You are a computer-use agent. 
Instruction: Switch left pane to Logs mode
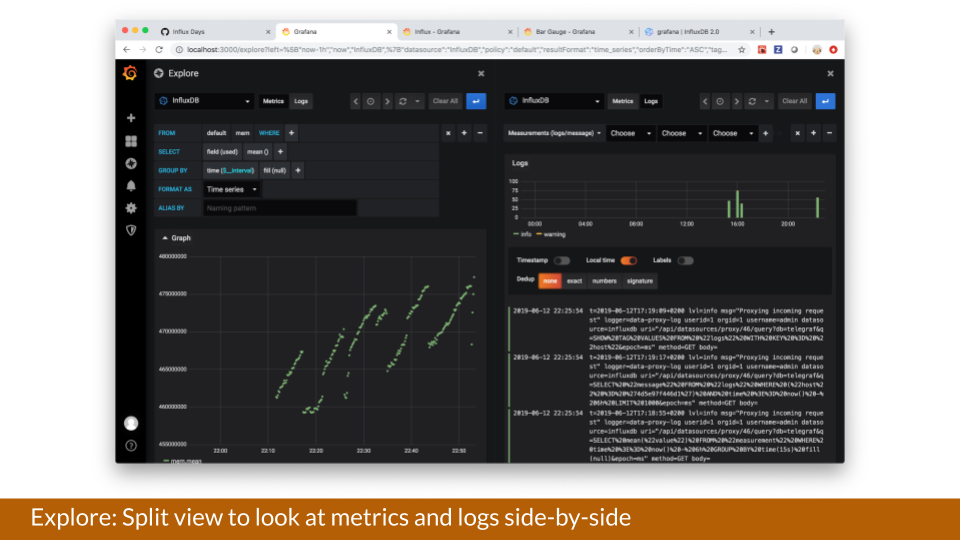tap(301, 101)
